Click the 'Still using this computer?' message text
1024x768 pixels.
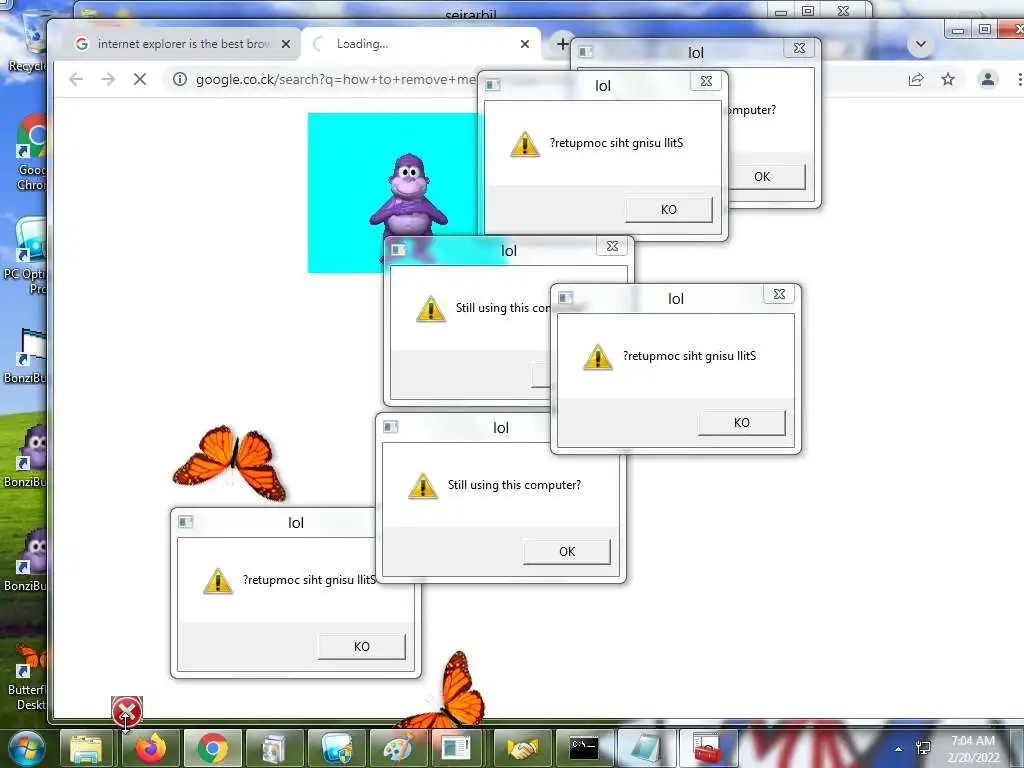[514, 485]
